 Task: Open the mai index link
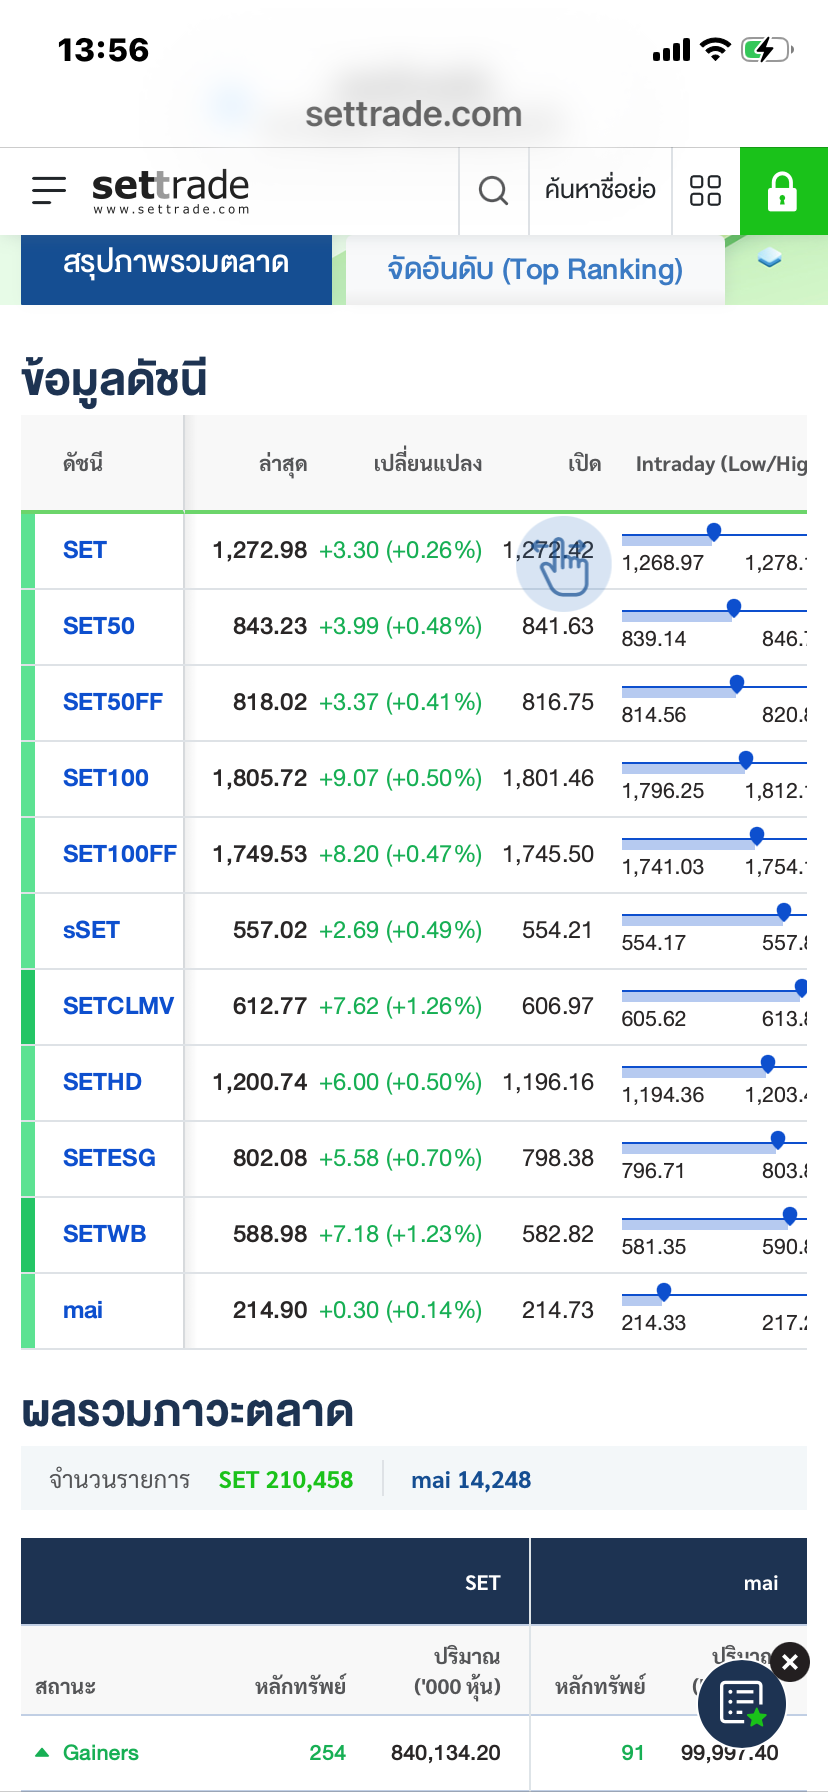click(x=83, y=1310)
